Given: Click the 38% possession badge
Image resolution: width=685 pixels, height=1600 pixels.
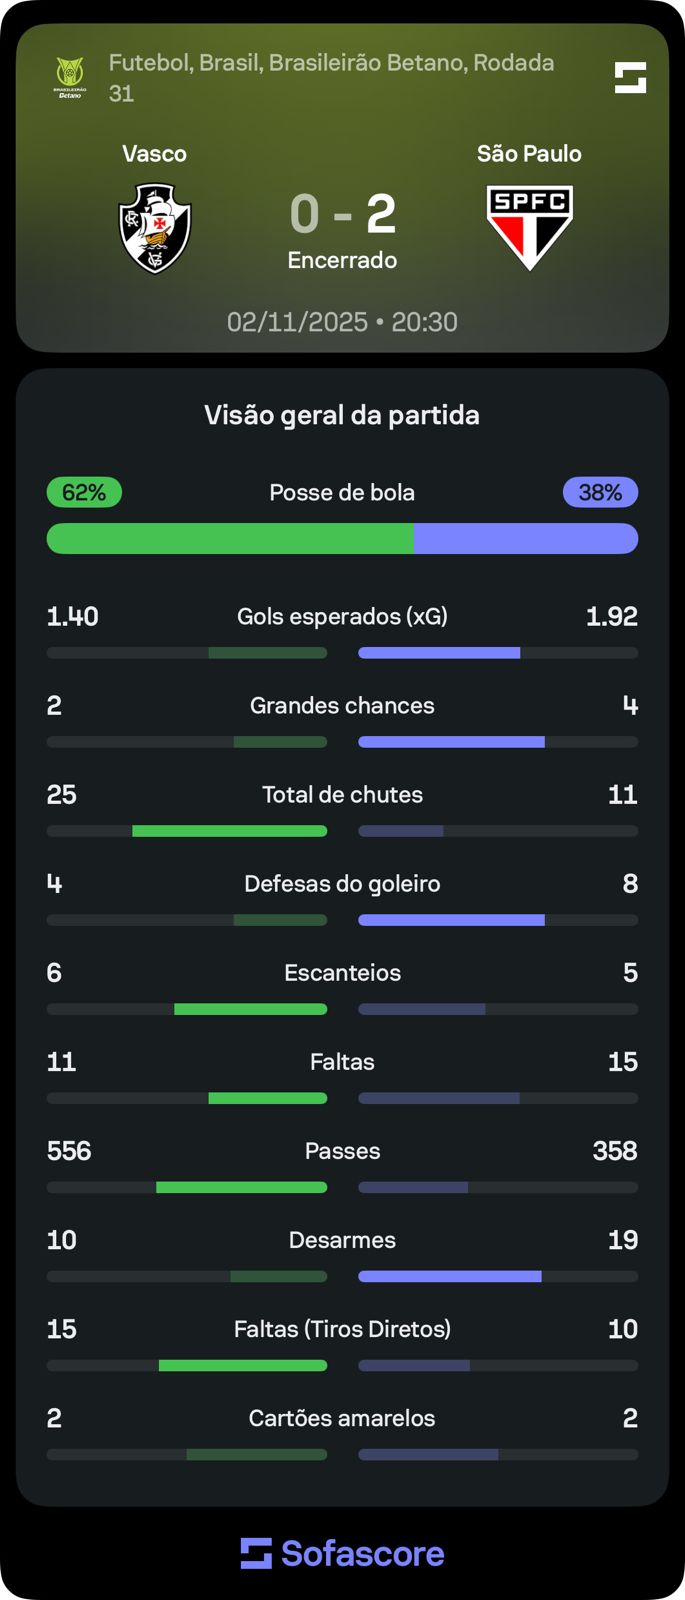Looking at the screenshot, I should [600, 492].
